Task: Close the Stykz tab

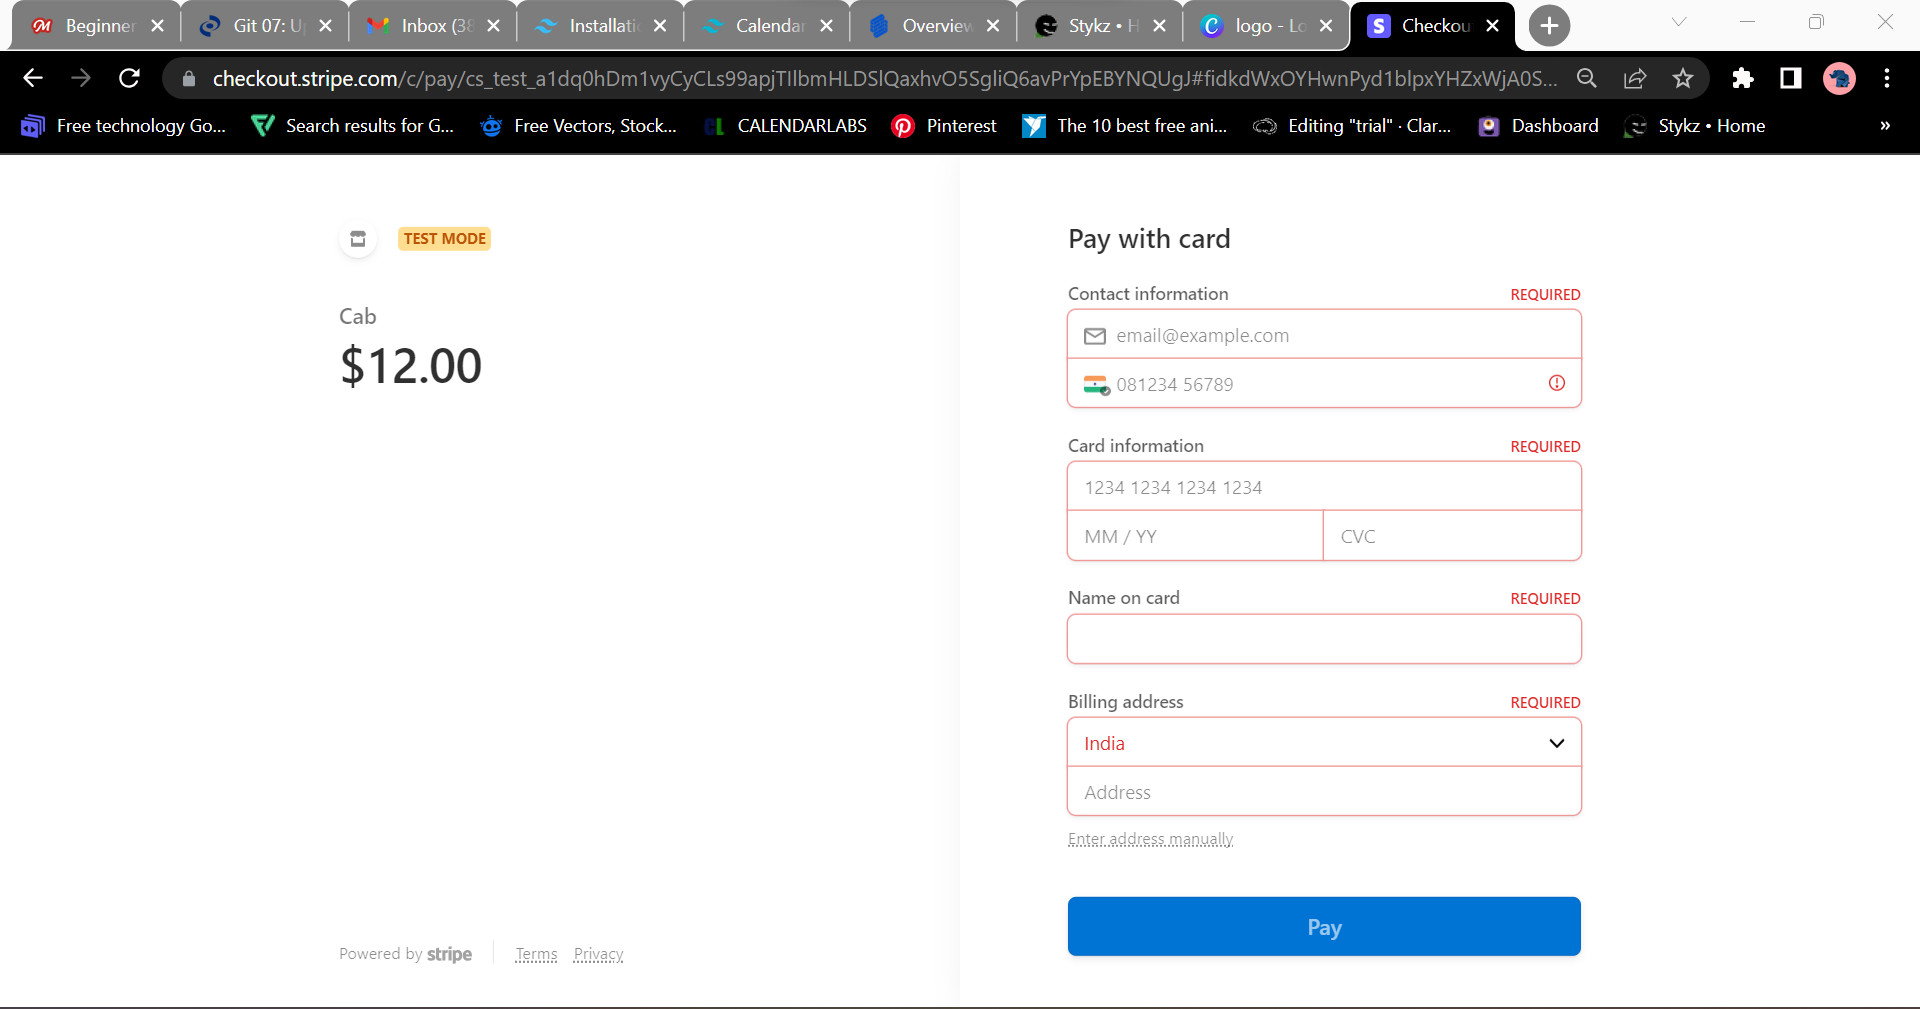Action: click(x=1159, y=26)
